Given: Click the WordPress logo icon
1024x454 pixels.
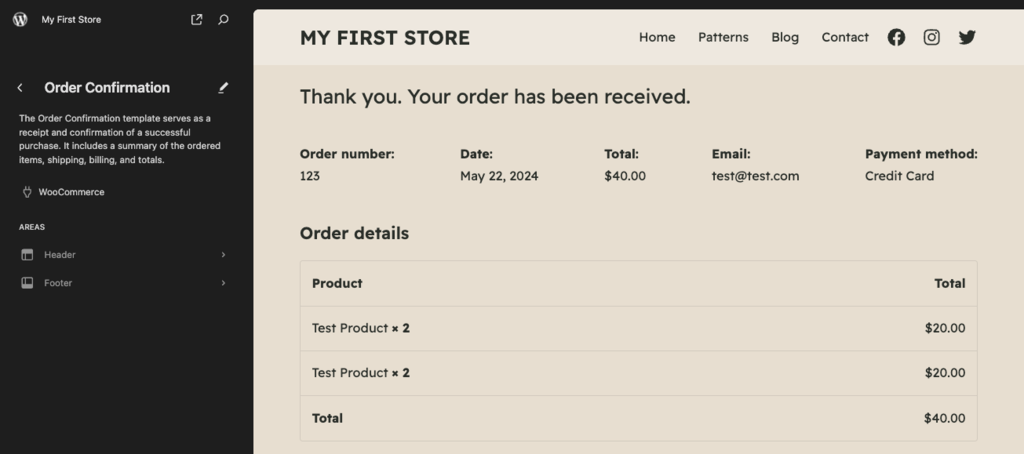Looking at the screenshot, I should 20,19.
